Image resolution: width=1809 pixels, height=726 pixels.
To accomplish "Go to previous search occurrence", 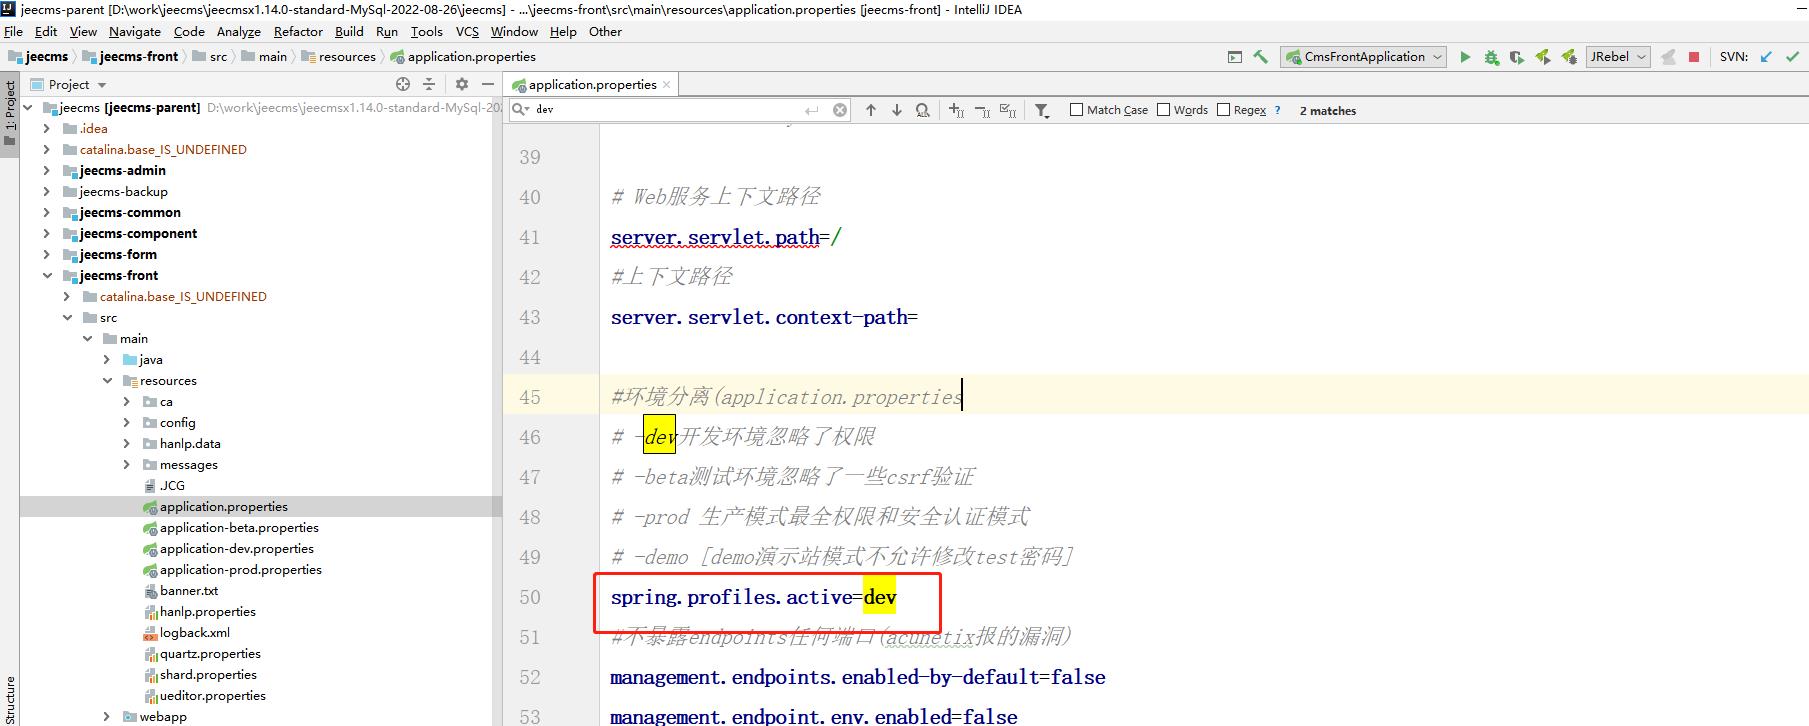I will (x=871, y=110).
